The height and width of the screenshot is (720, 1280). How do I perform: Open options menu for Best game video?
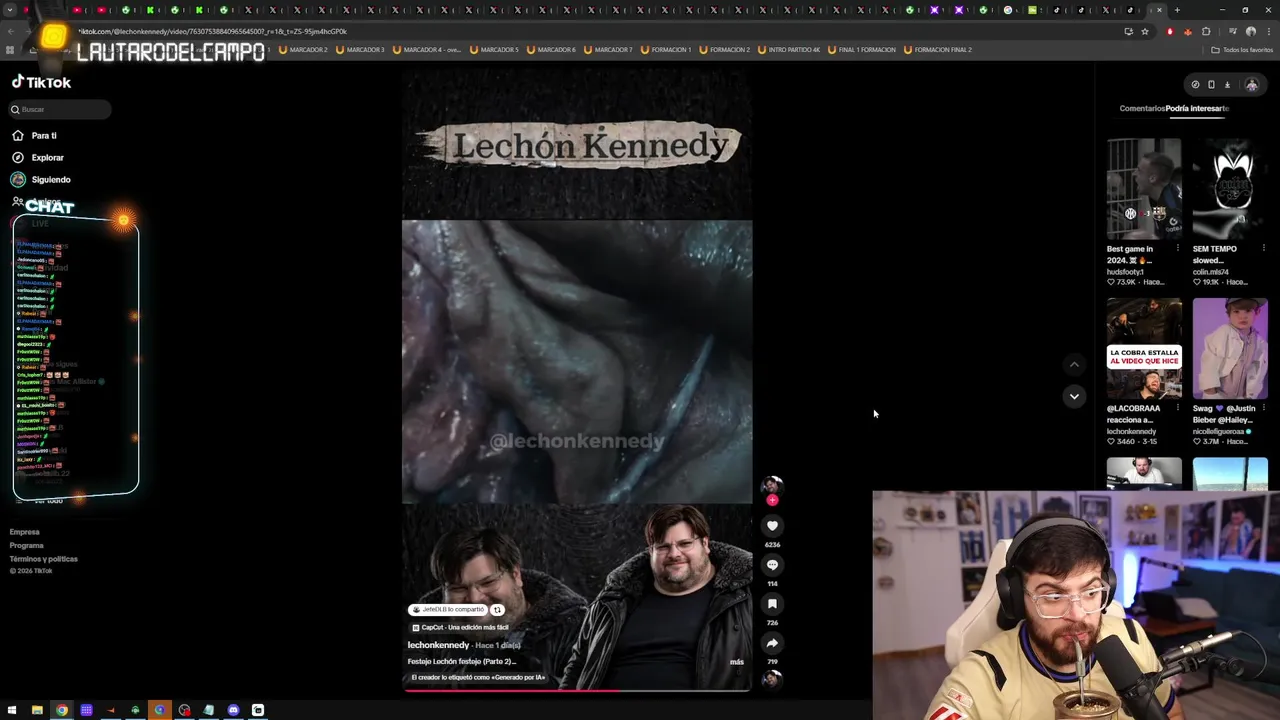[x=1177, y=249]
